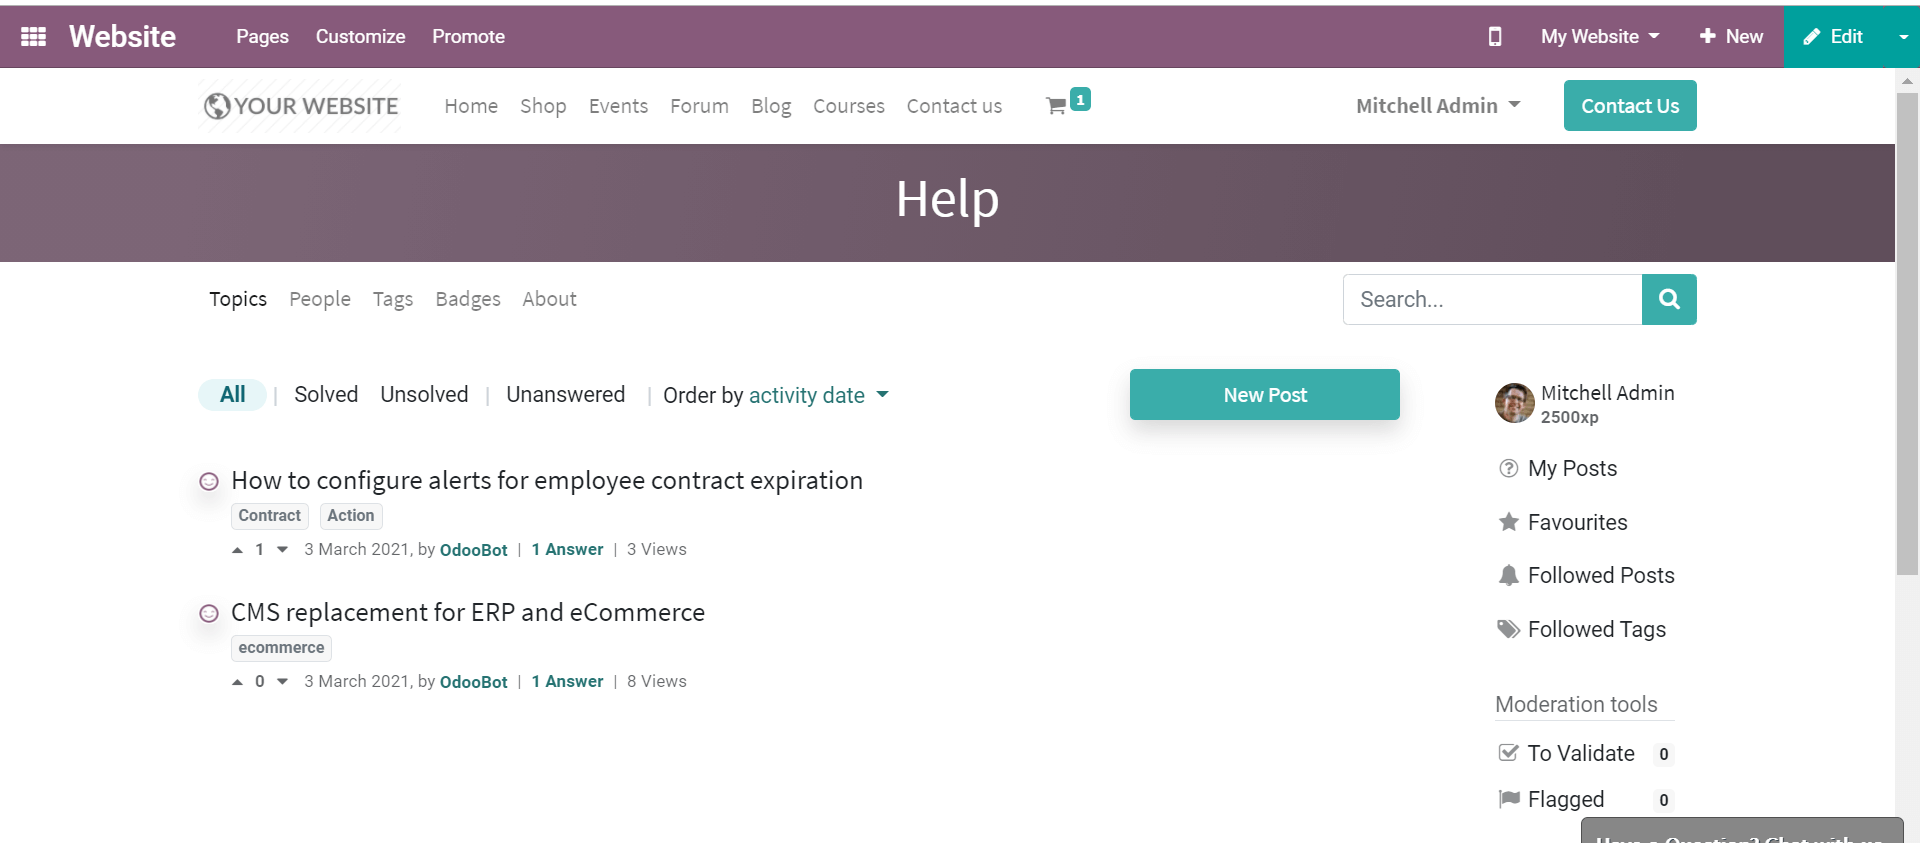Navigate to Events
This screenshot has width=1920, height=843.
pyautogui.click(x=618, y=106)
